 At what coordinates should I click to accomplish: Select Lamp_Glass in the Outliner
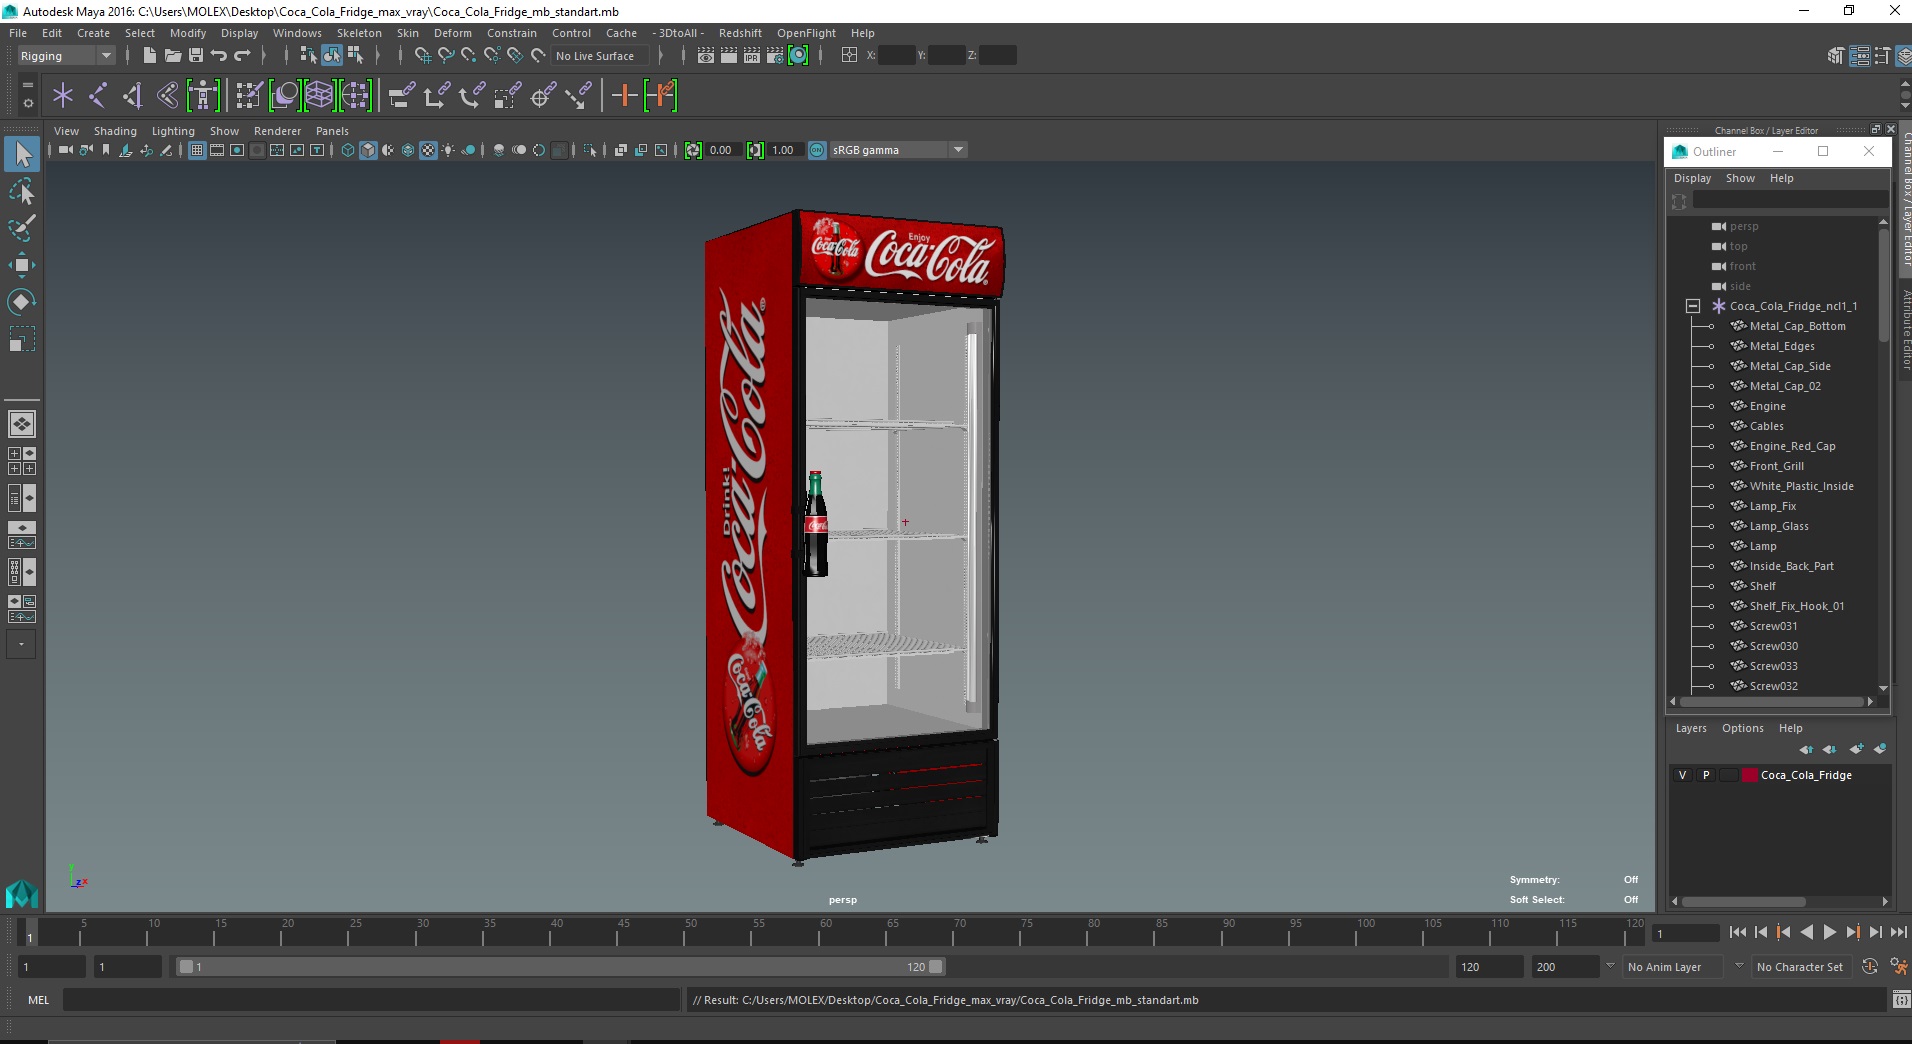(1779, 526)
